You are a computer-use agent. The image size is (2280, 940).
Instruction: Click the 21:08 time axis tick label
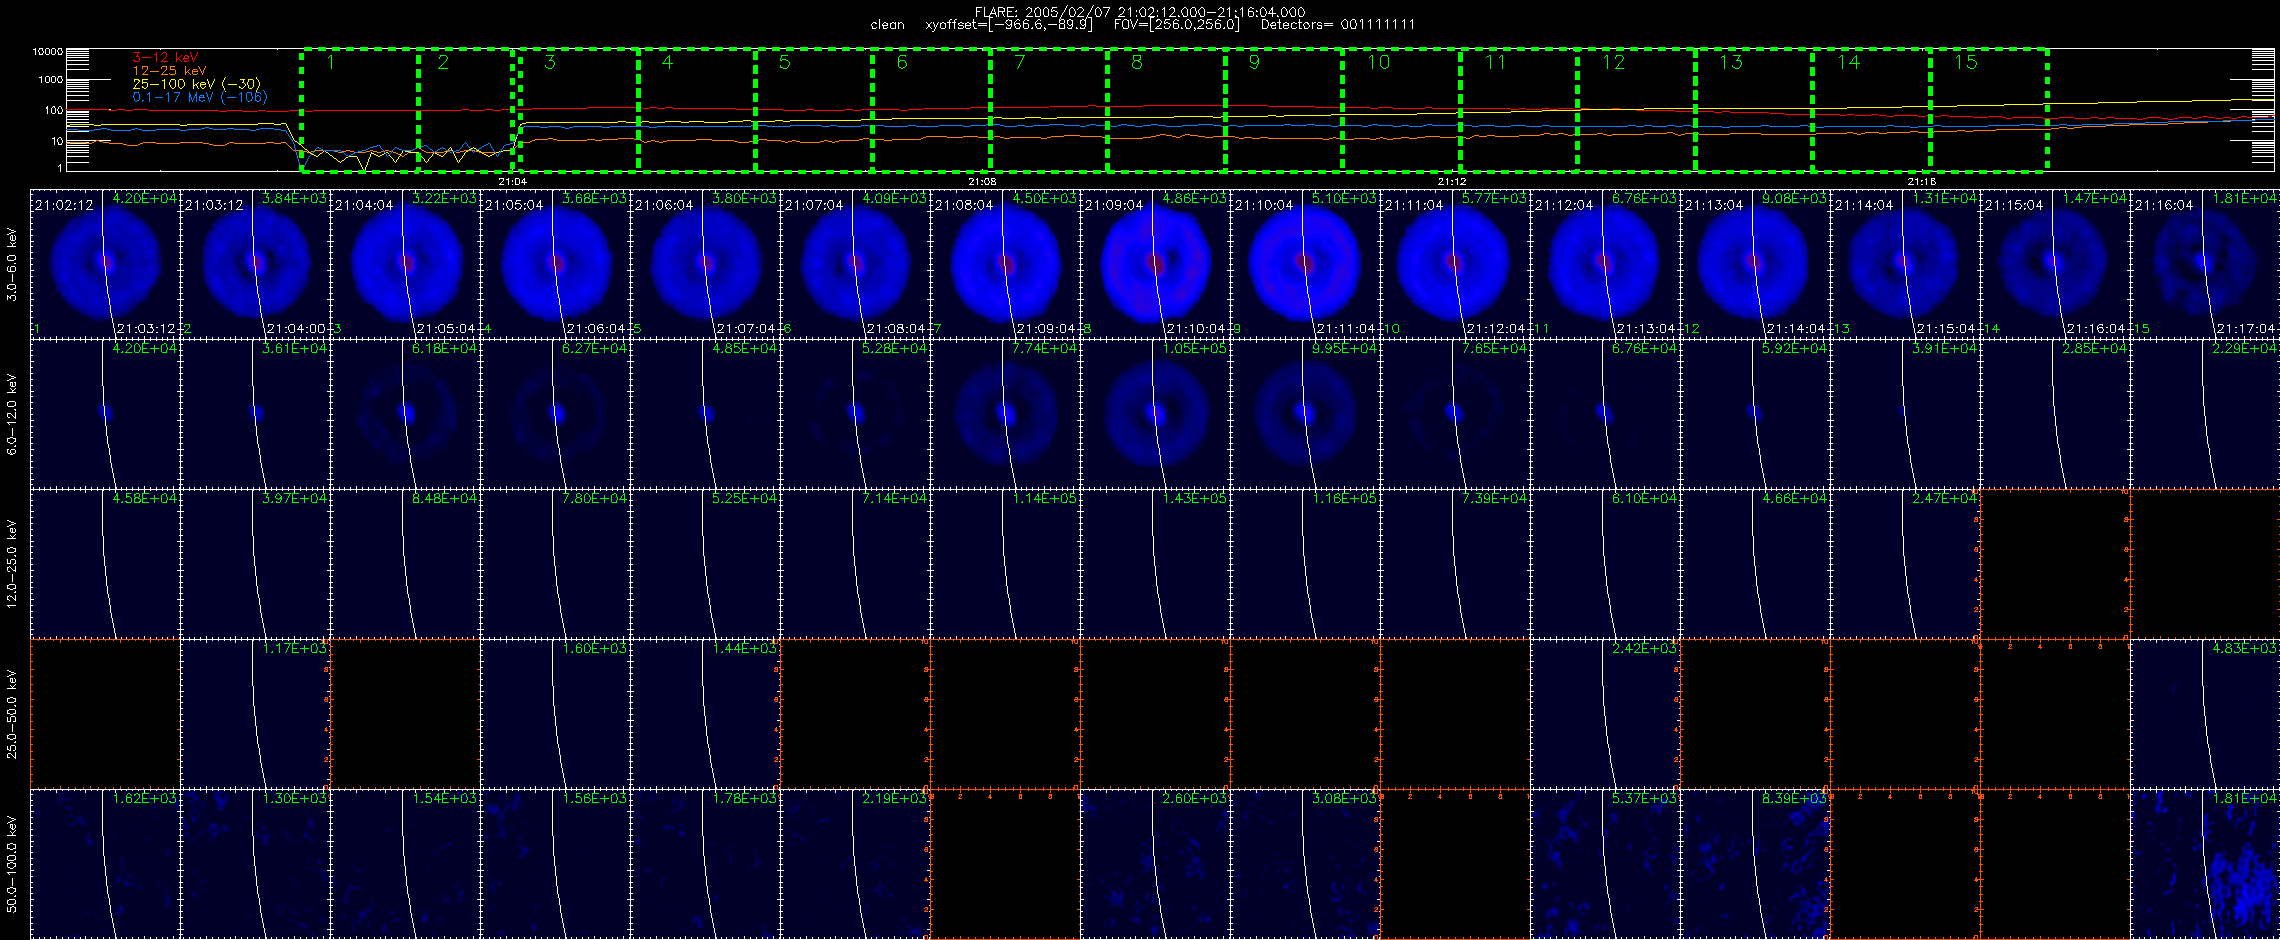click(982, 182)
